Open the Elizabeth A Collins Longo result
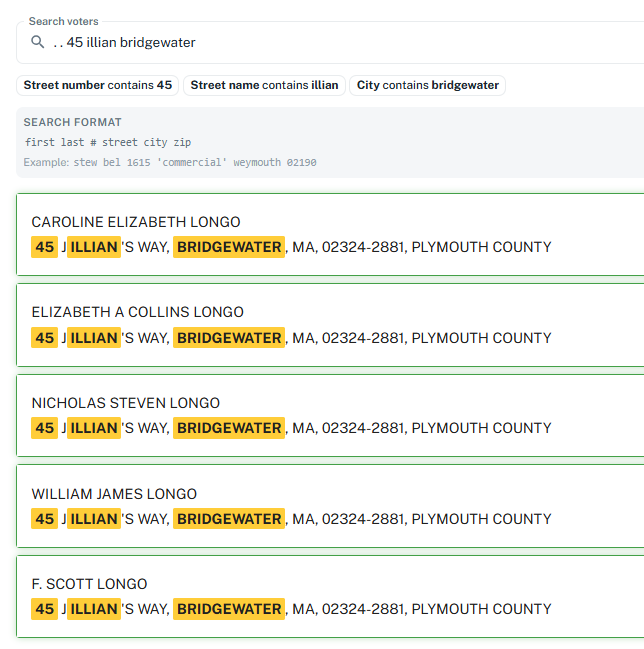This screenshot has height=649, width=644. click(138, 312)
